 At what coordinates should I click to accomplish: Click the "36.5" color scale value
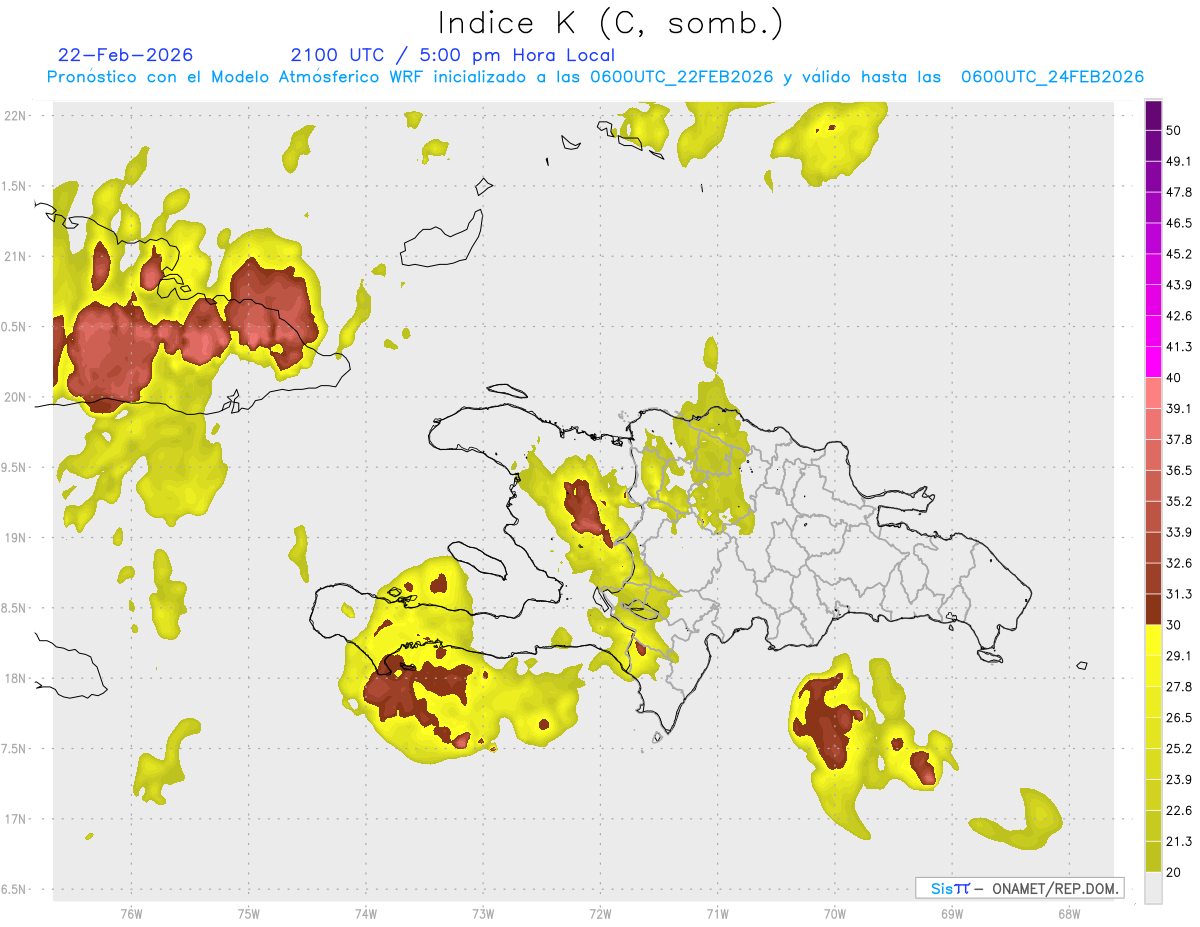(x=1179, y=470)
